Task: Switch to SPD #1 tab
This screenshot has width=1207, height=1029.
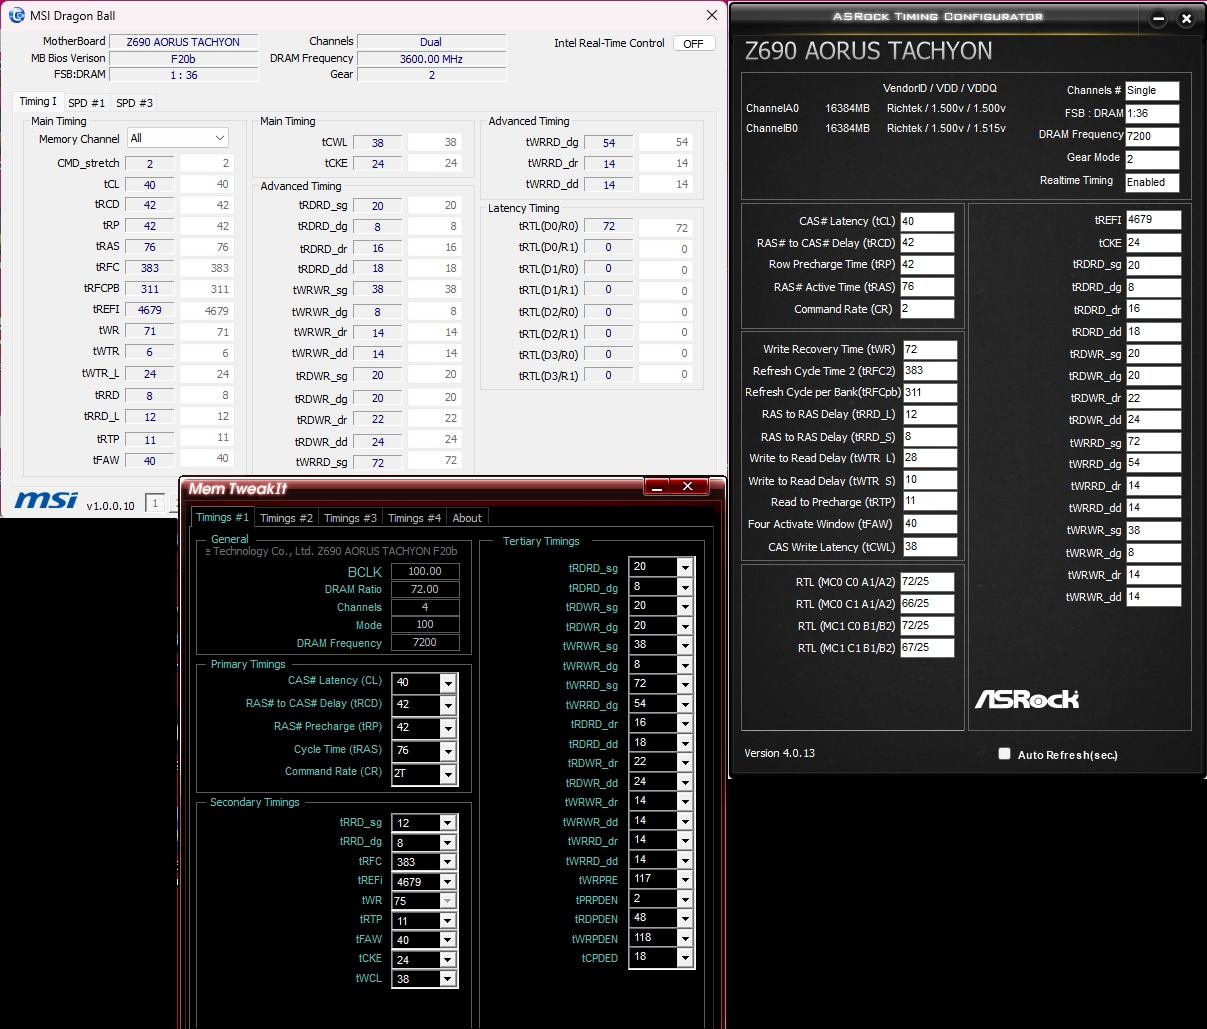Action: point(86,103)
